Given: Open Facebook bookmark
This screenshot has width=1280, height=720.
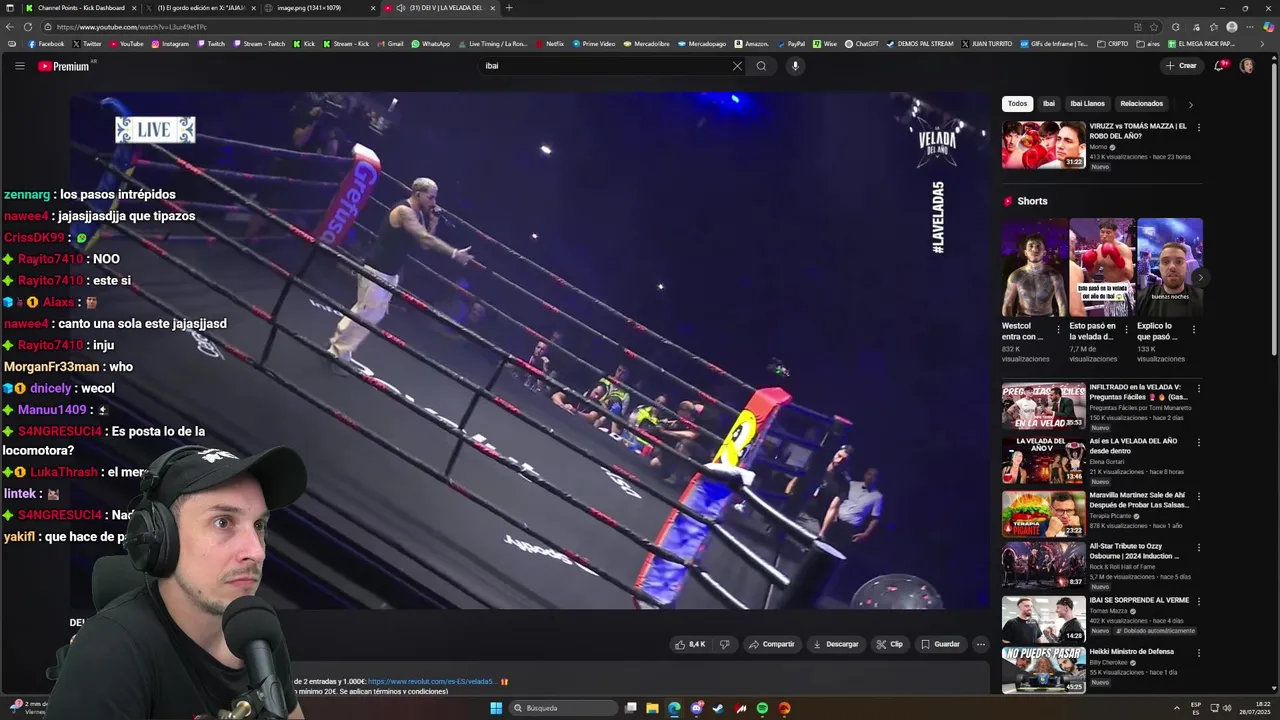Looking at the screenshot, I should 46,44.
